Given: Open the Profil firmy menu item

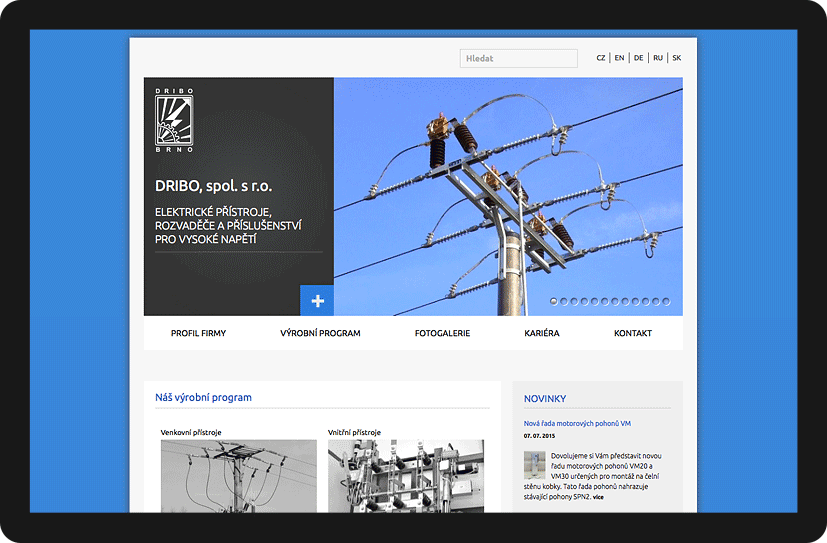Looking at the screenshot, I should pyautogui.click(x=198, y=333).
